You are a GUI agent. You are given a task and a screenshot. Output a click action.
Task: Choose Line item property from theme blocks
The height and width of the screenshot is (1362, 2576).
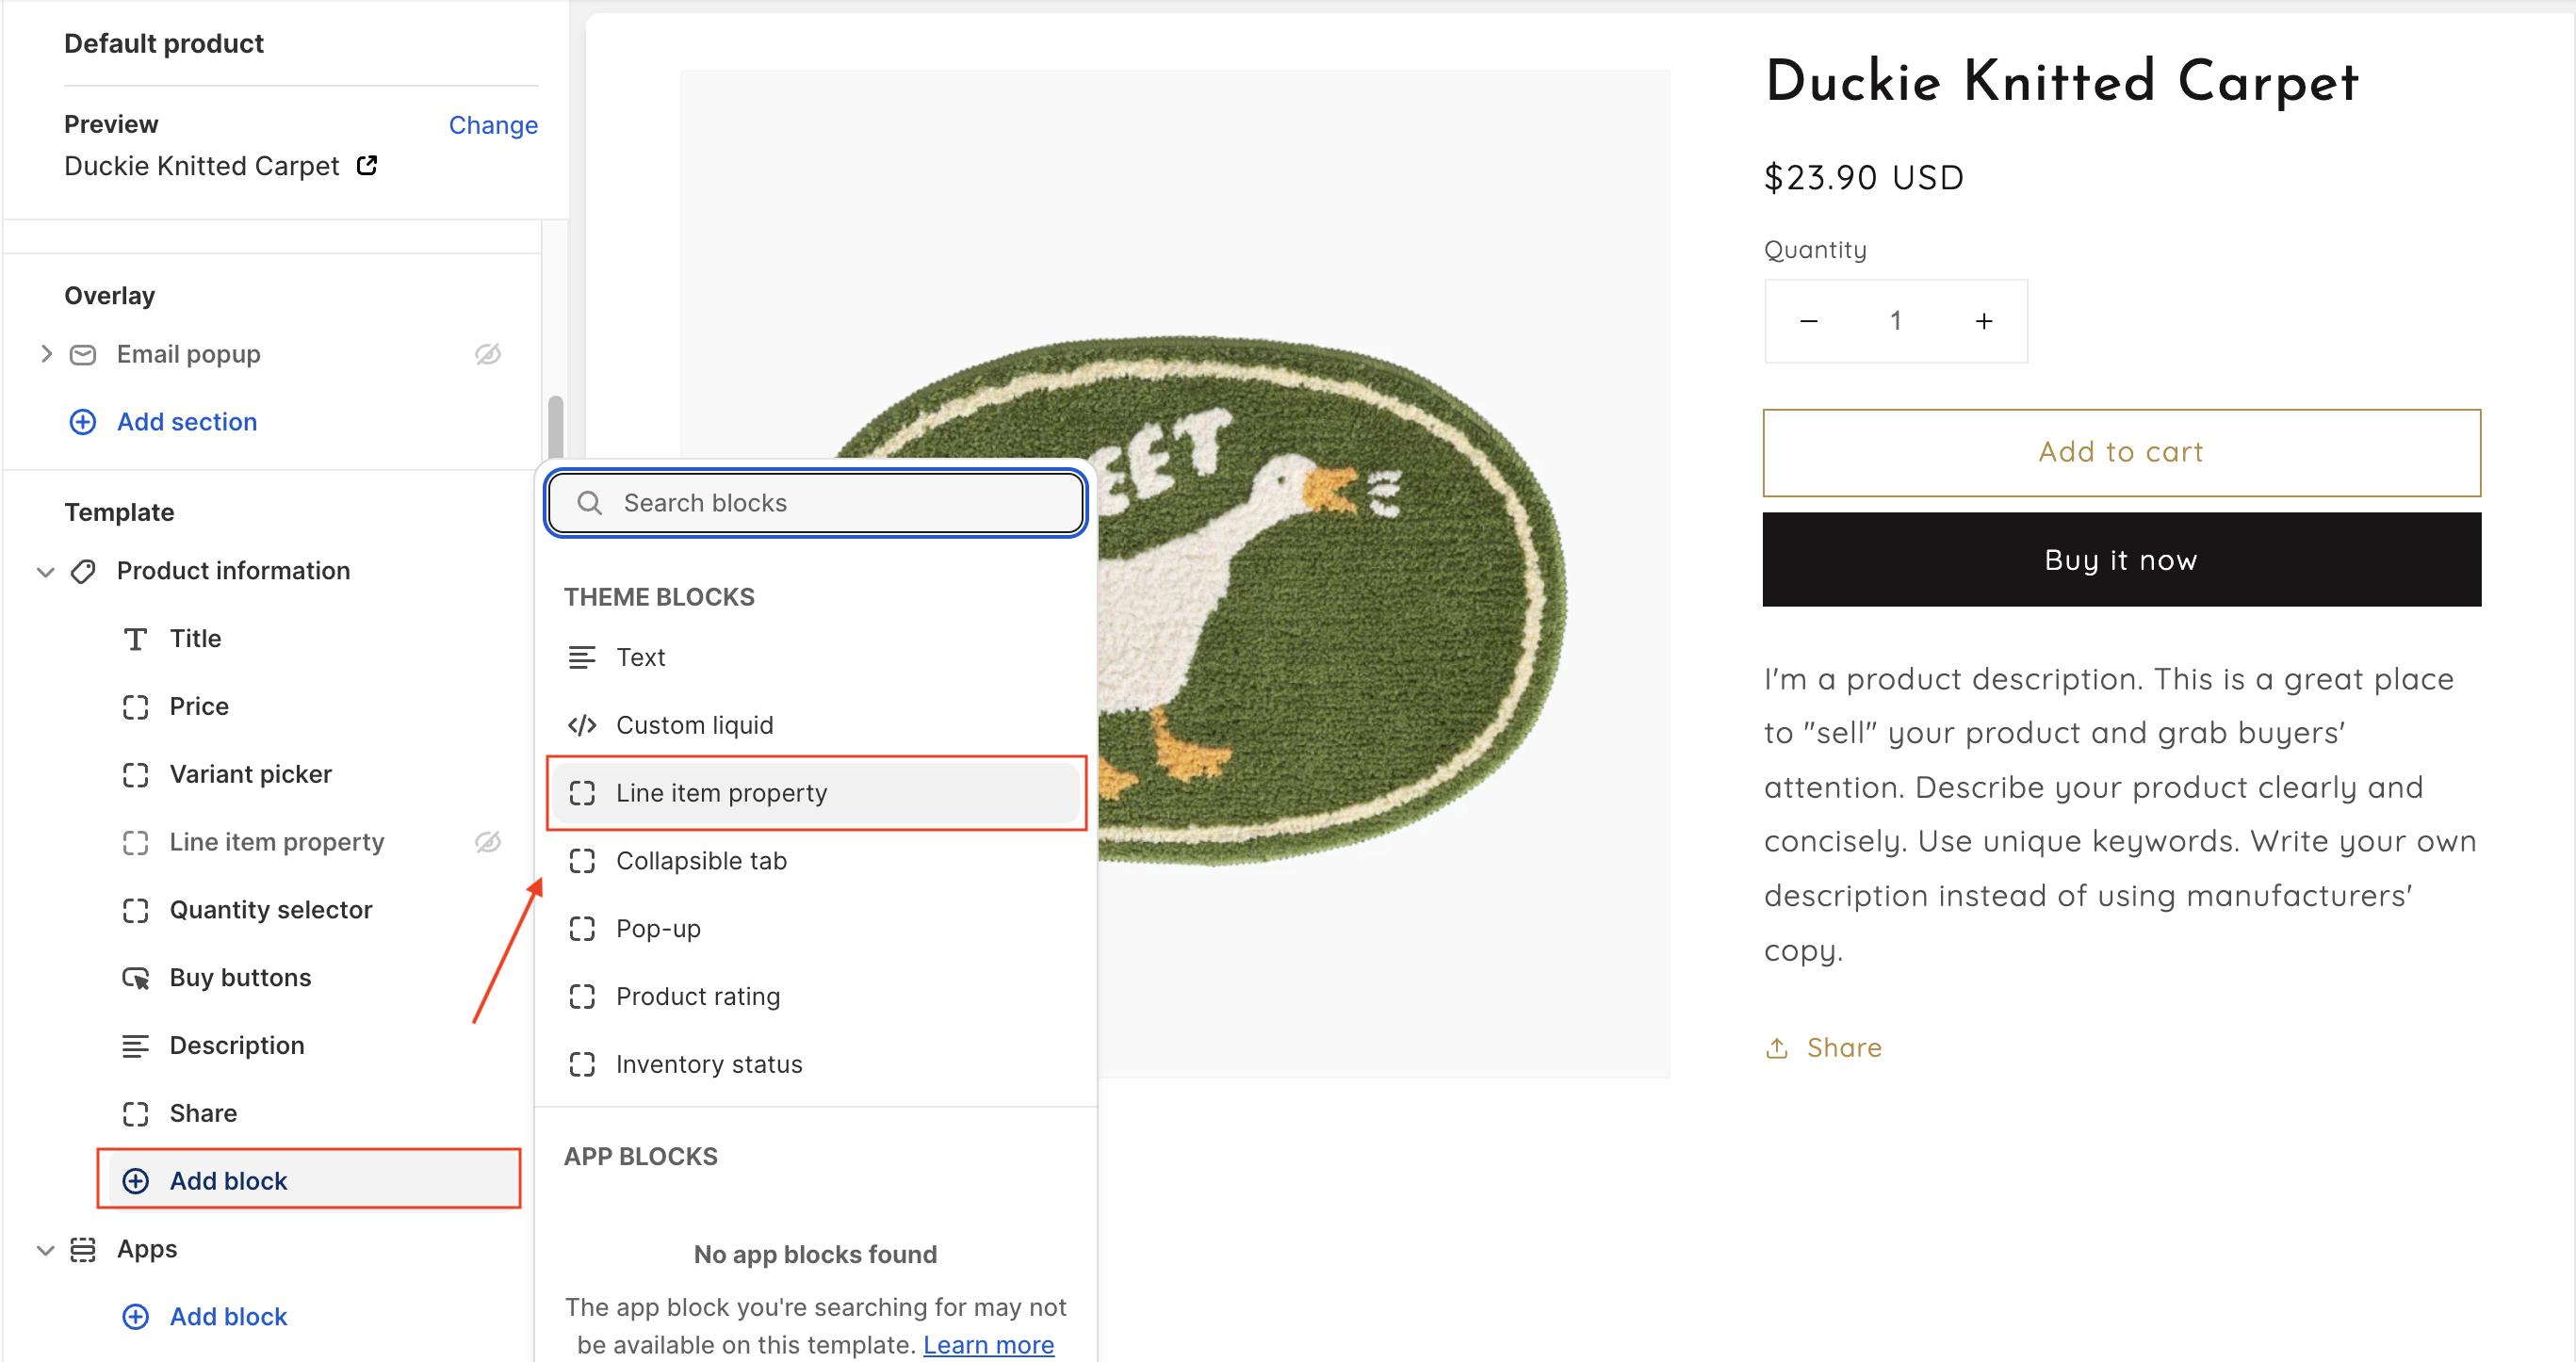point(720,793)
